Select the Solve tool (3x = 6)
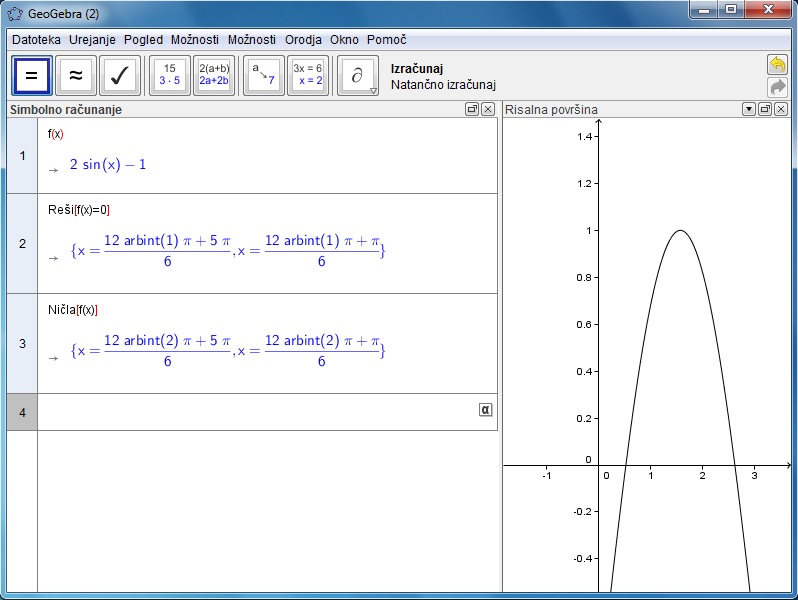798x600 pixels. 308,75
